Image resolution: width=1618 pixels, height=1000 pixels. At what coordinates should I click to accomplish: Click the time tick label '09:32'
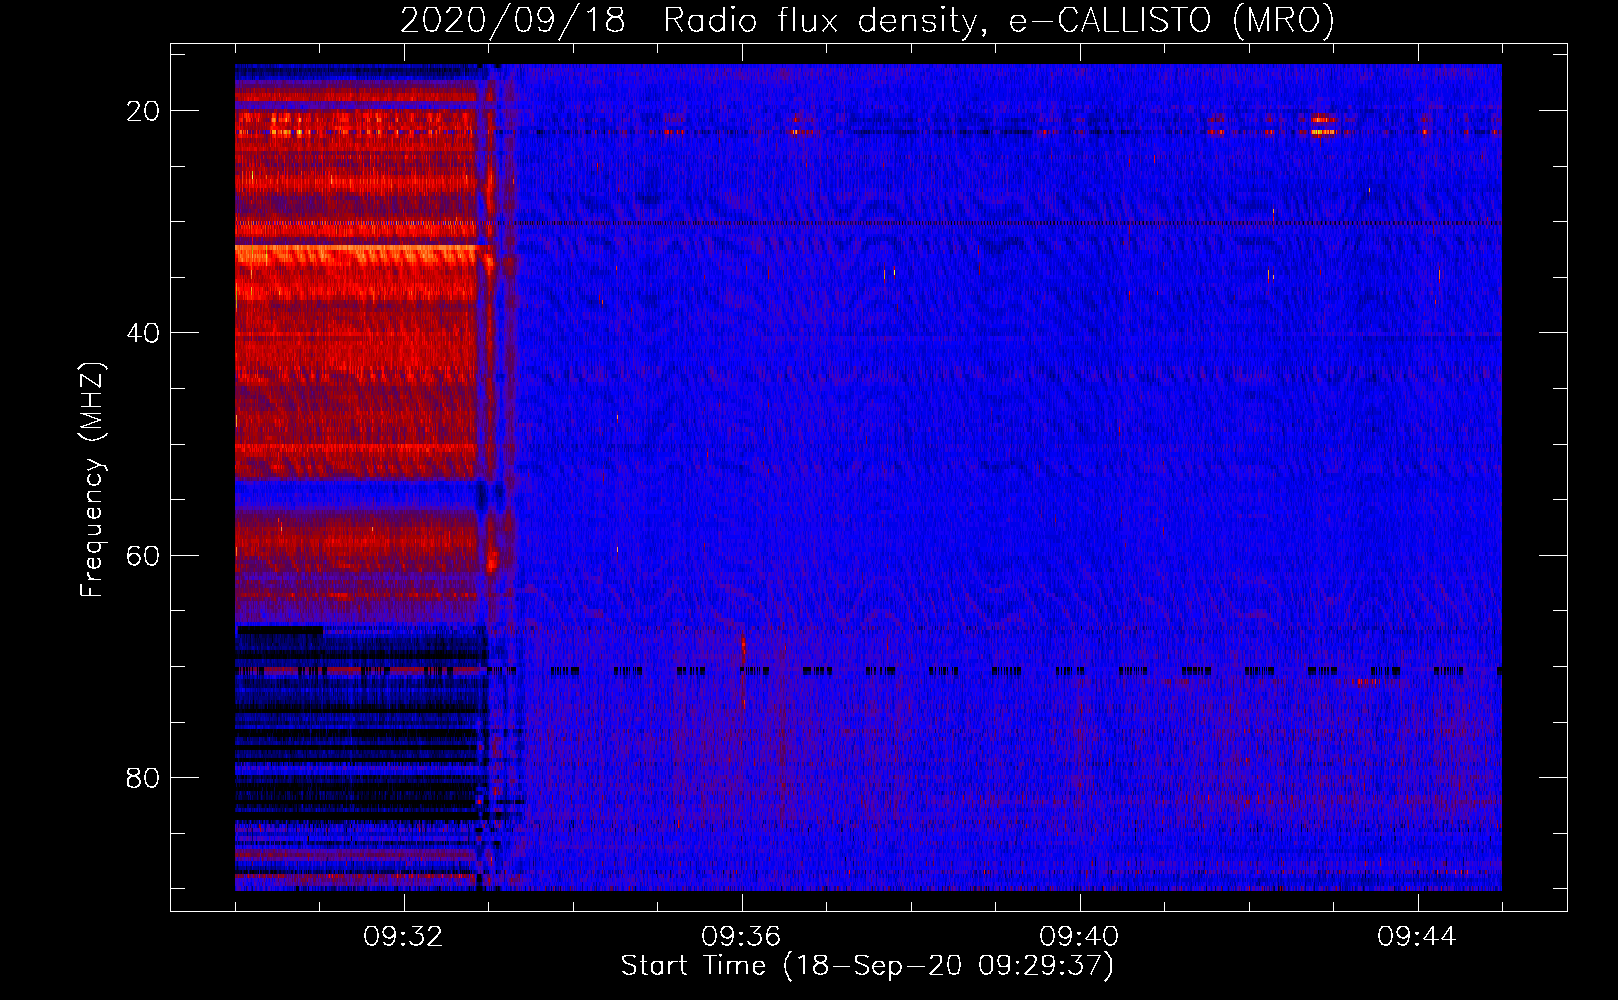(x=403, y=937)
